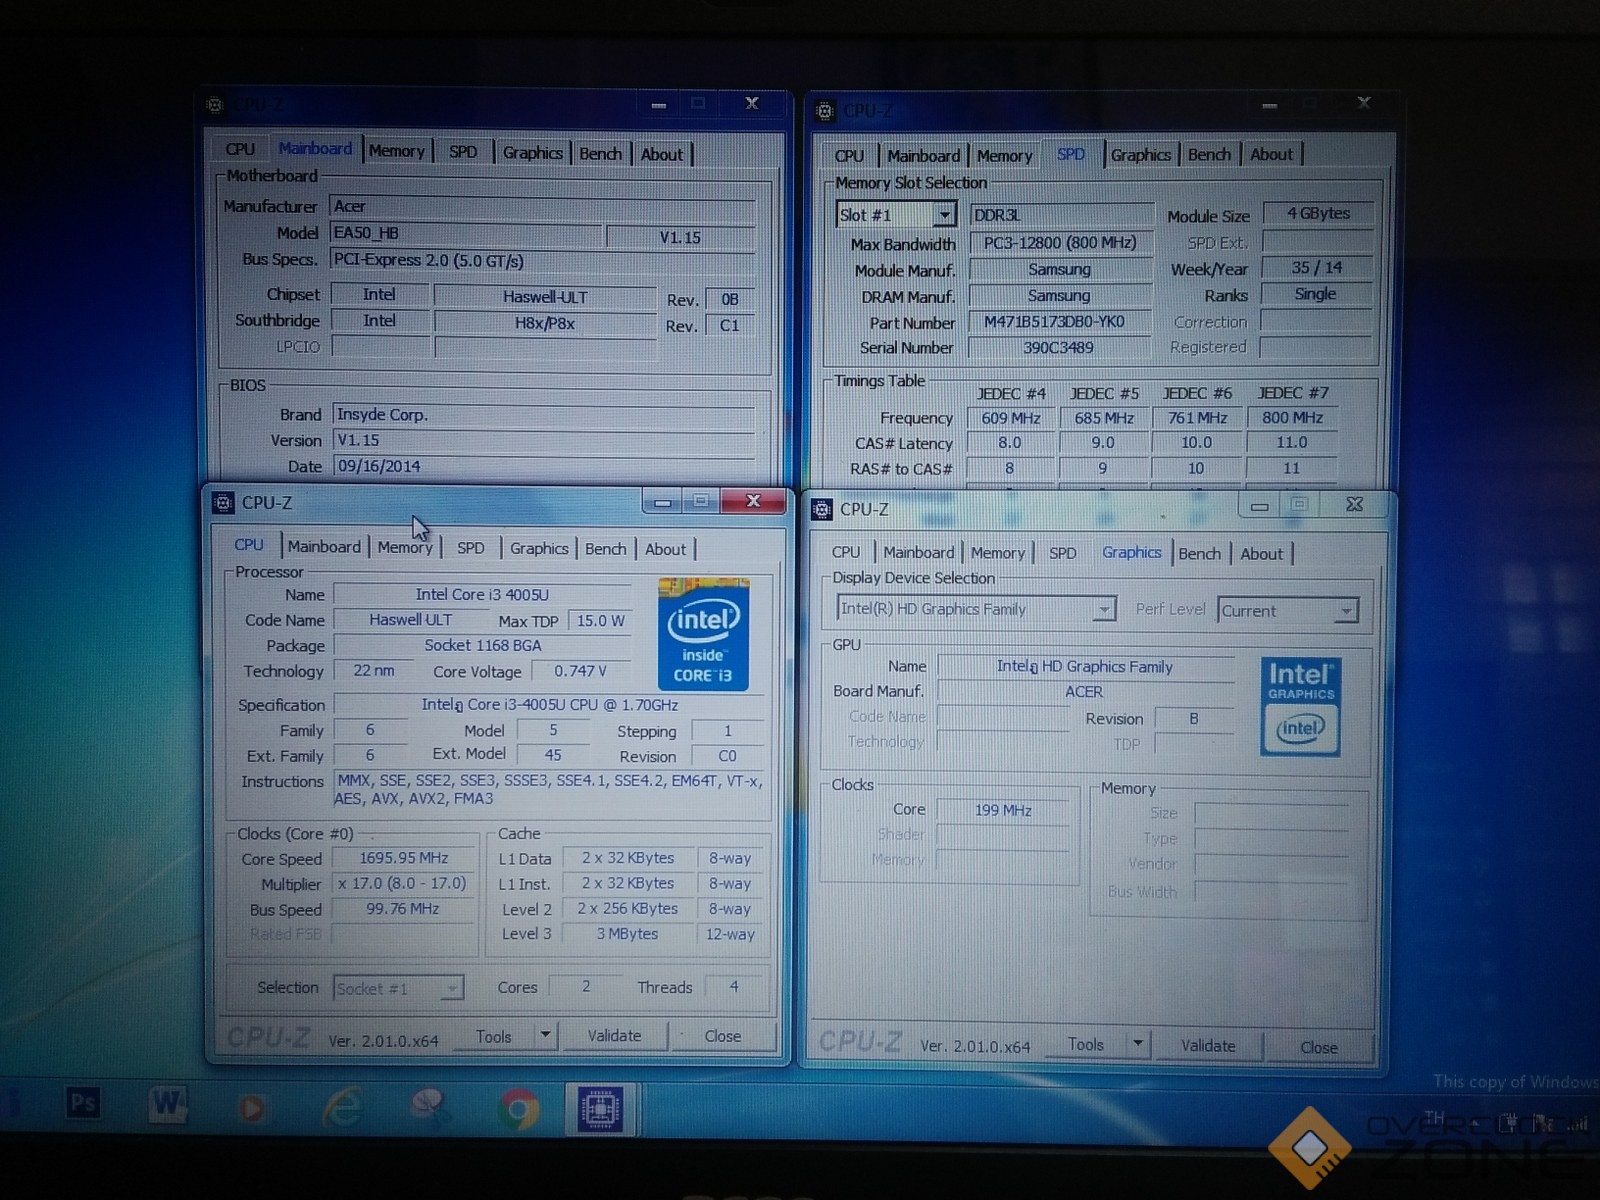Open Graphics tab in Mainboard window

point(532,153)
